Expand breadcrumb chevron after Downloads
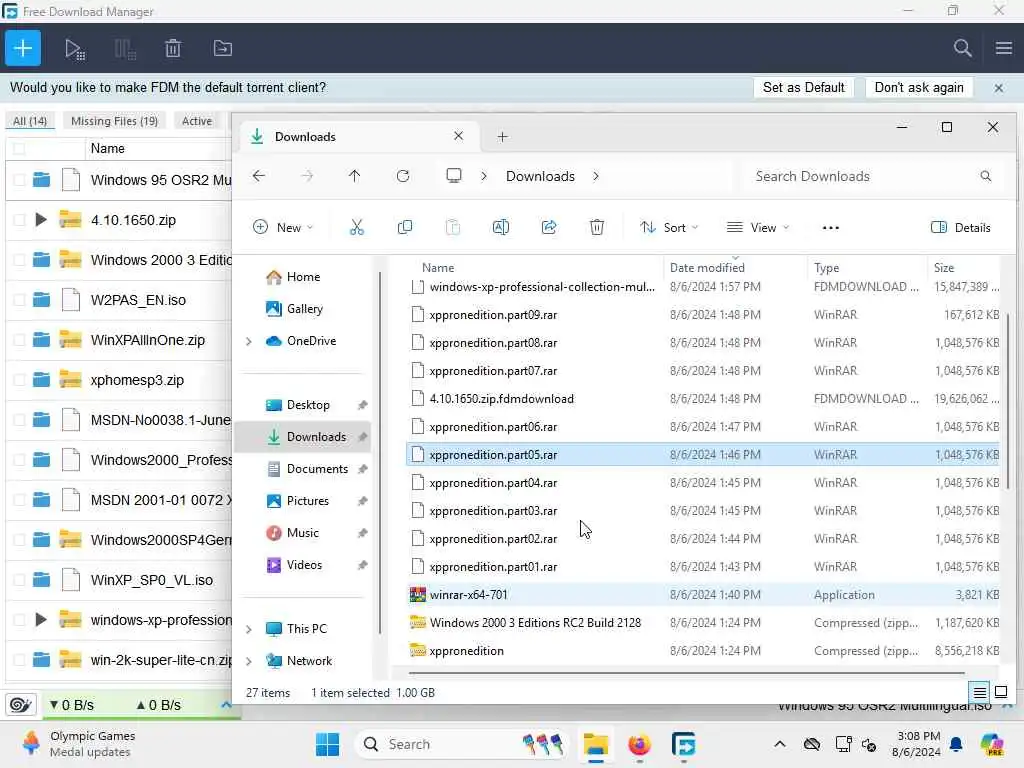This screenshot has height=768, width=1024. coord(596,176)
